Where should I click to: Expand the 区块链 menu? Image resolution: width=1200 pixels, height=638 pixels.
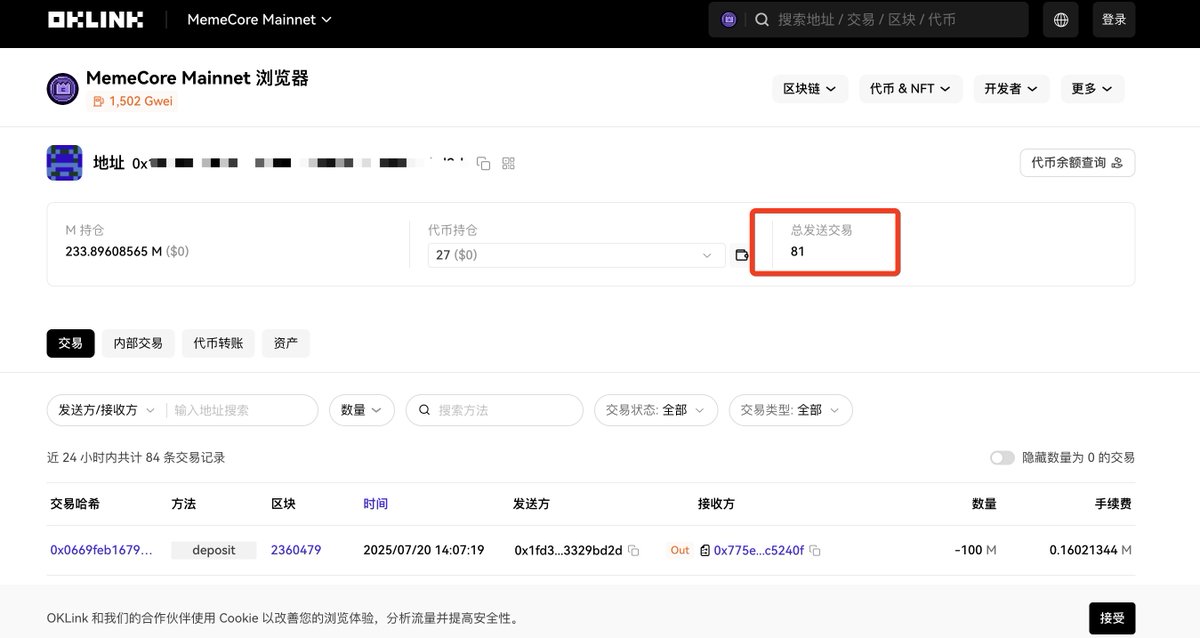pyautogui.click(x=810, y=89)
